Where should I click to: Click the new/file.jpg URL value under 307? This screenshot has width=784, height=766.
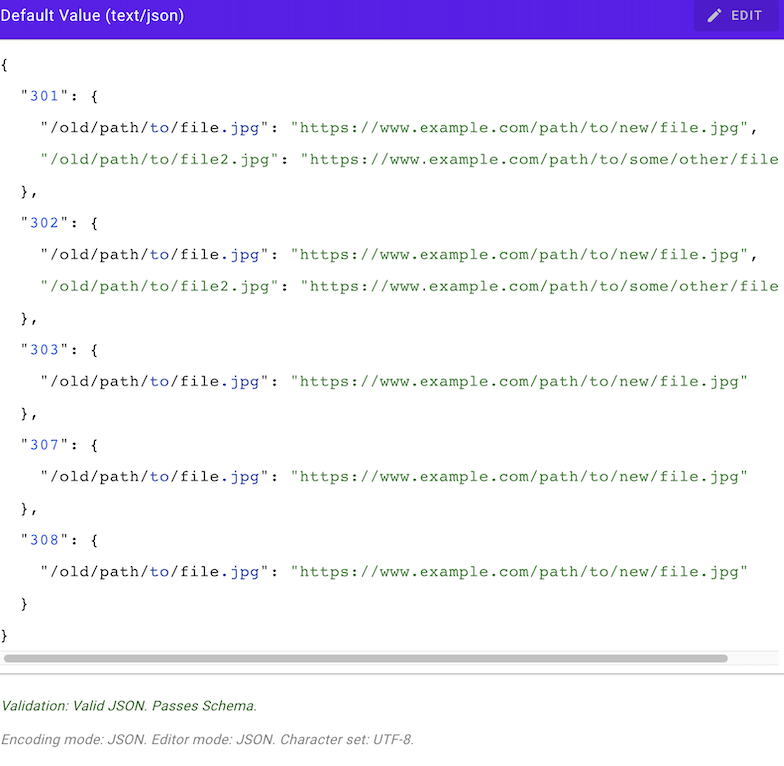click(519, 477)
